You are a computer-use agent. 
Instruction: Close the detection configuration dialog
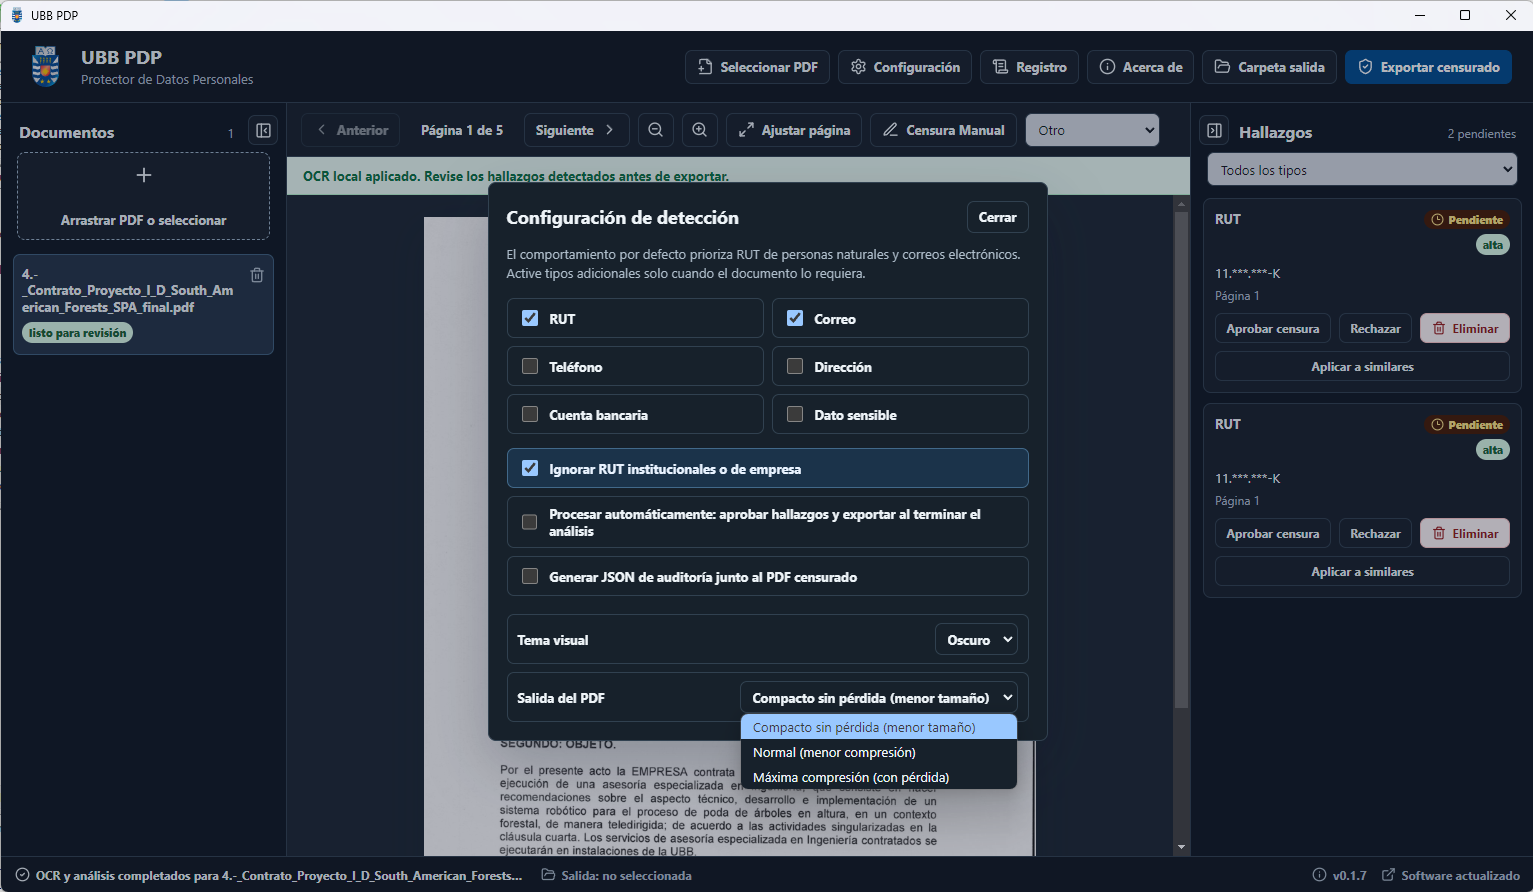click(997, 217)
